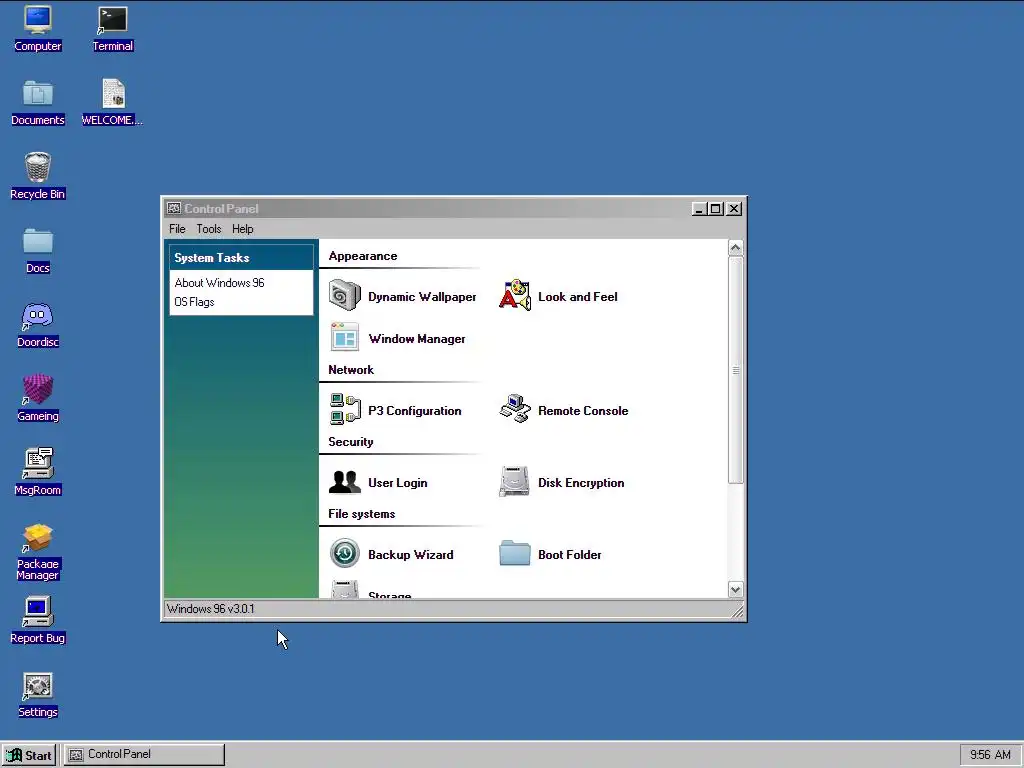The image size is (1024, 768).
Task: Open the User Login icon
Action: click(344, 482)
